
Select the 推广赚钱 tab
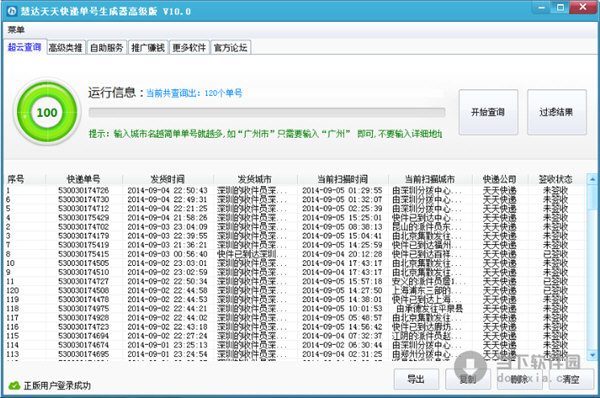pos(148,48)
